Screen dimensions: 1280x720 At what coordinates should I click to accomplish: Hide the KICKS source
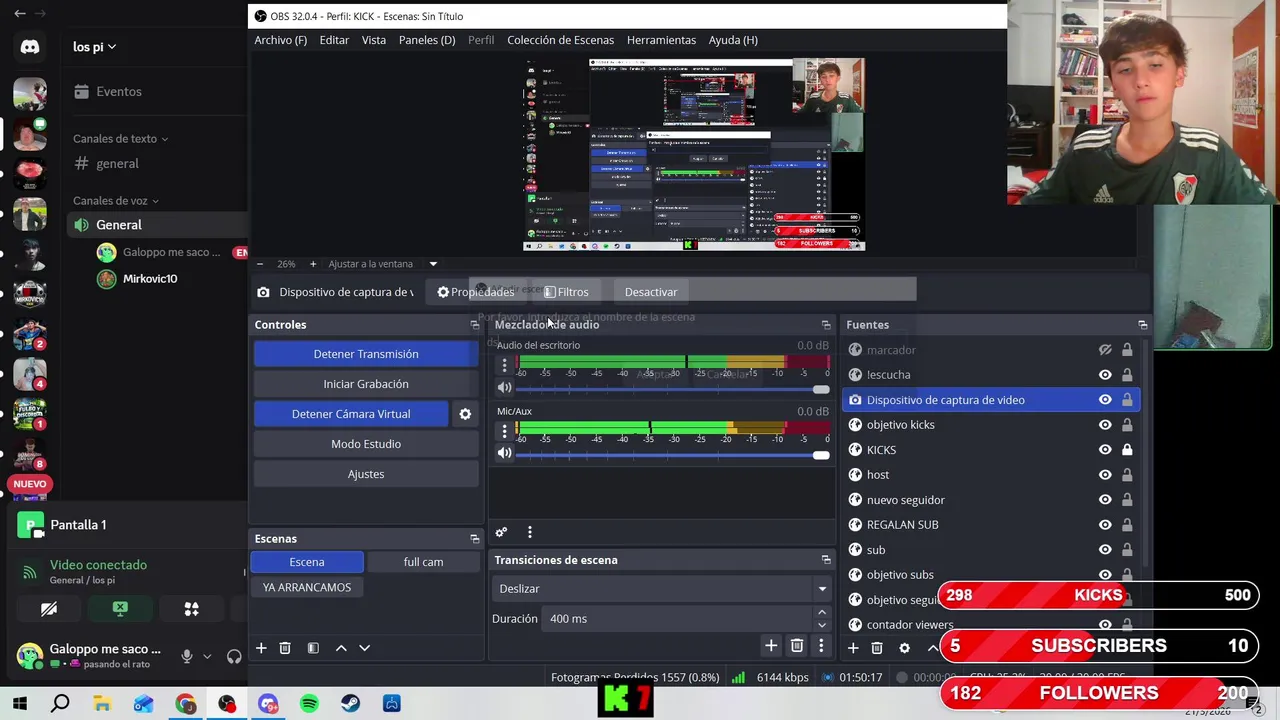1105,450
